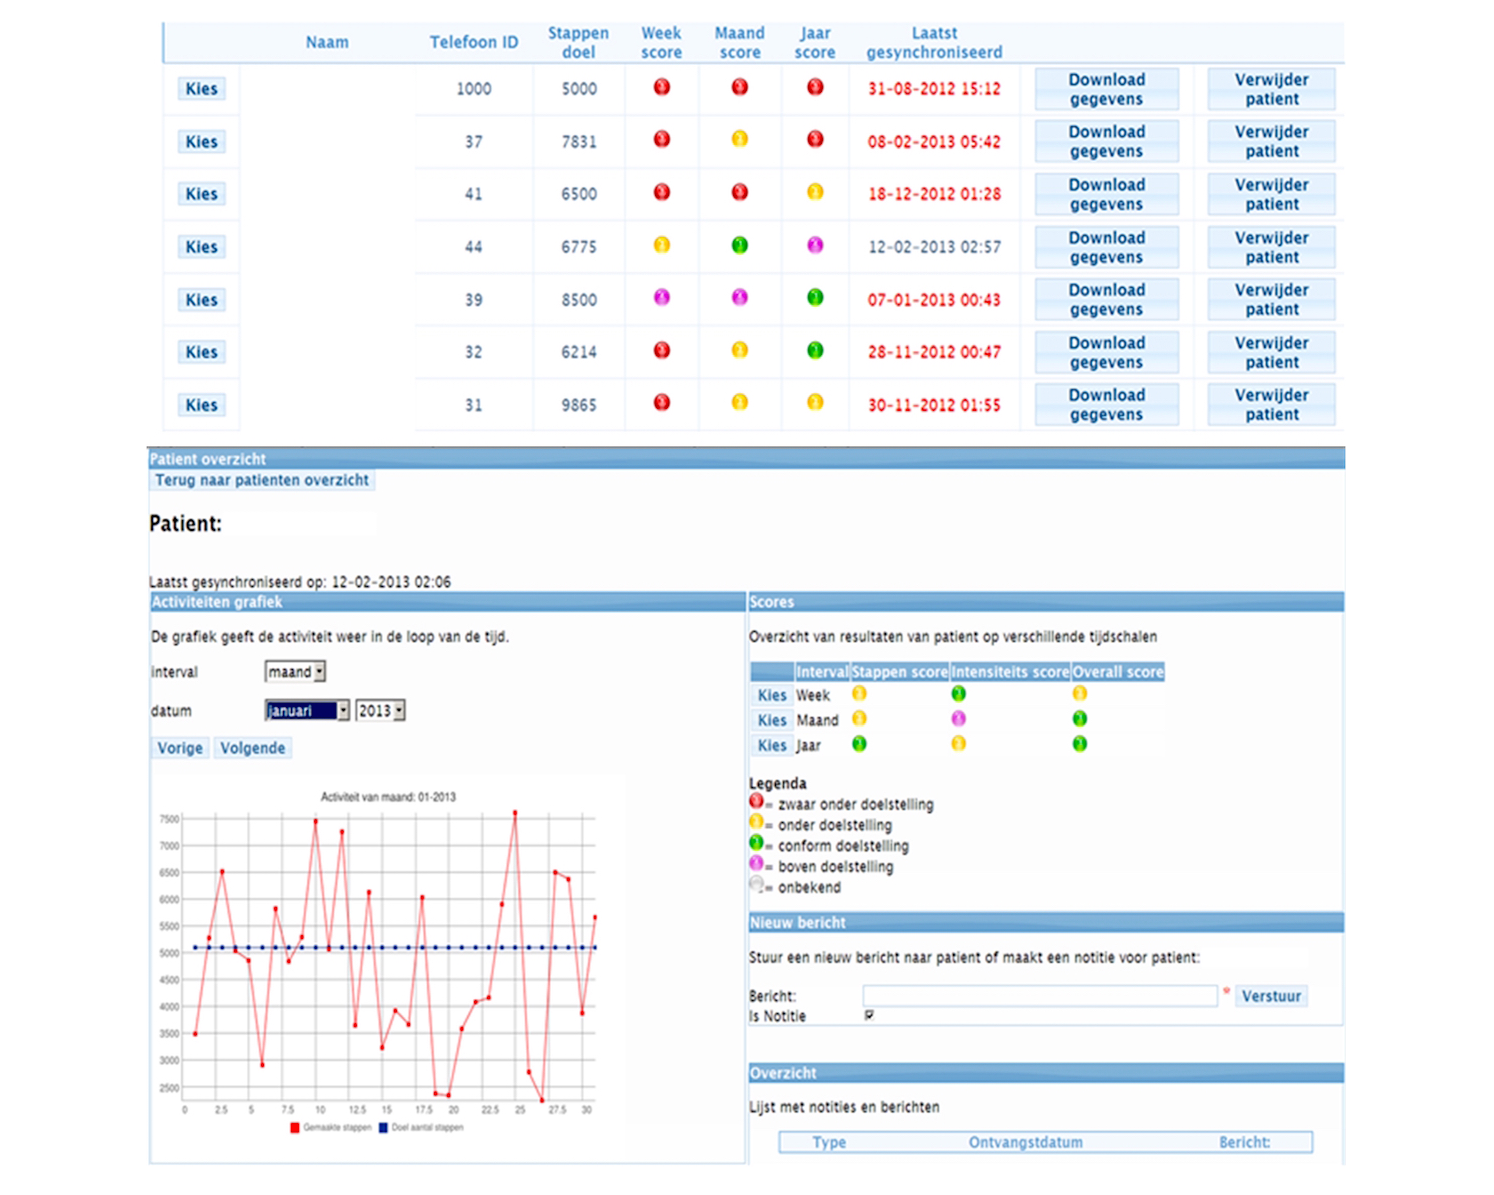Image resolution: width=1494 pixels, height=1195 pixels.
Task: Click green month score icon for phone 44
Action: point(739,245)
